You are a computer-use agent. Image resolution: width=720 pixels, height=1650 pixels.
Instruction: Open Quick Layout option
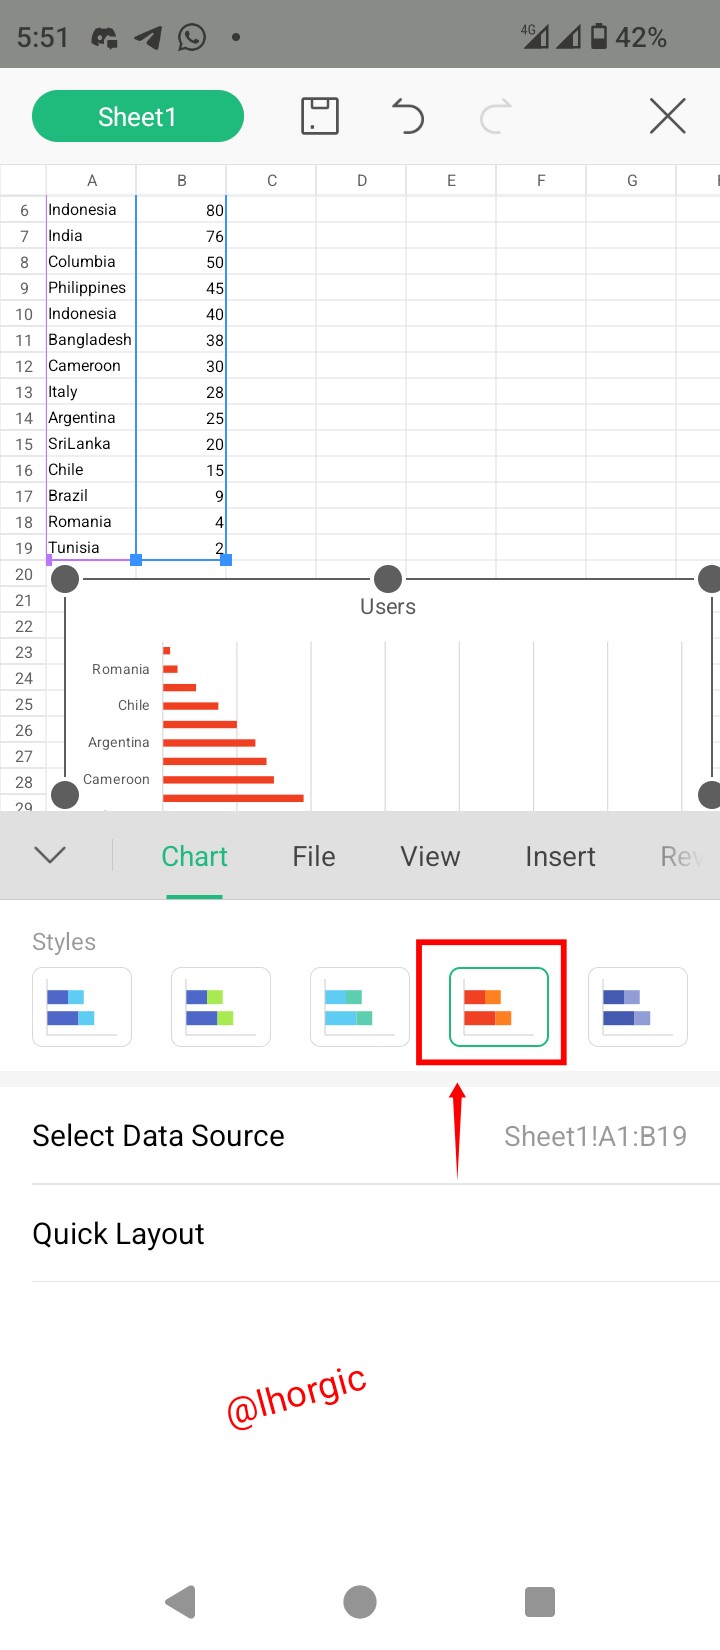click(x=360, y=1234)
